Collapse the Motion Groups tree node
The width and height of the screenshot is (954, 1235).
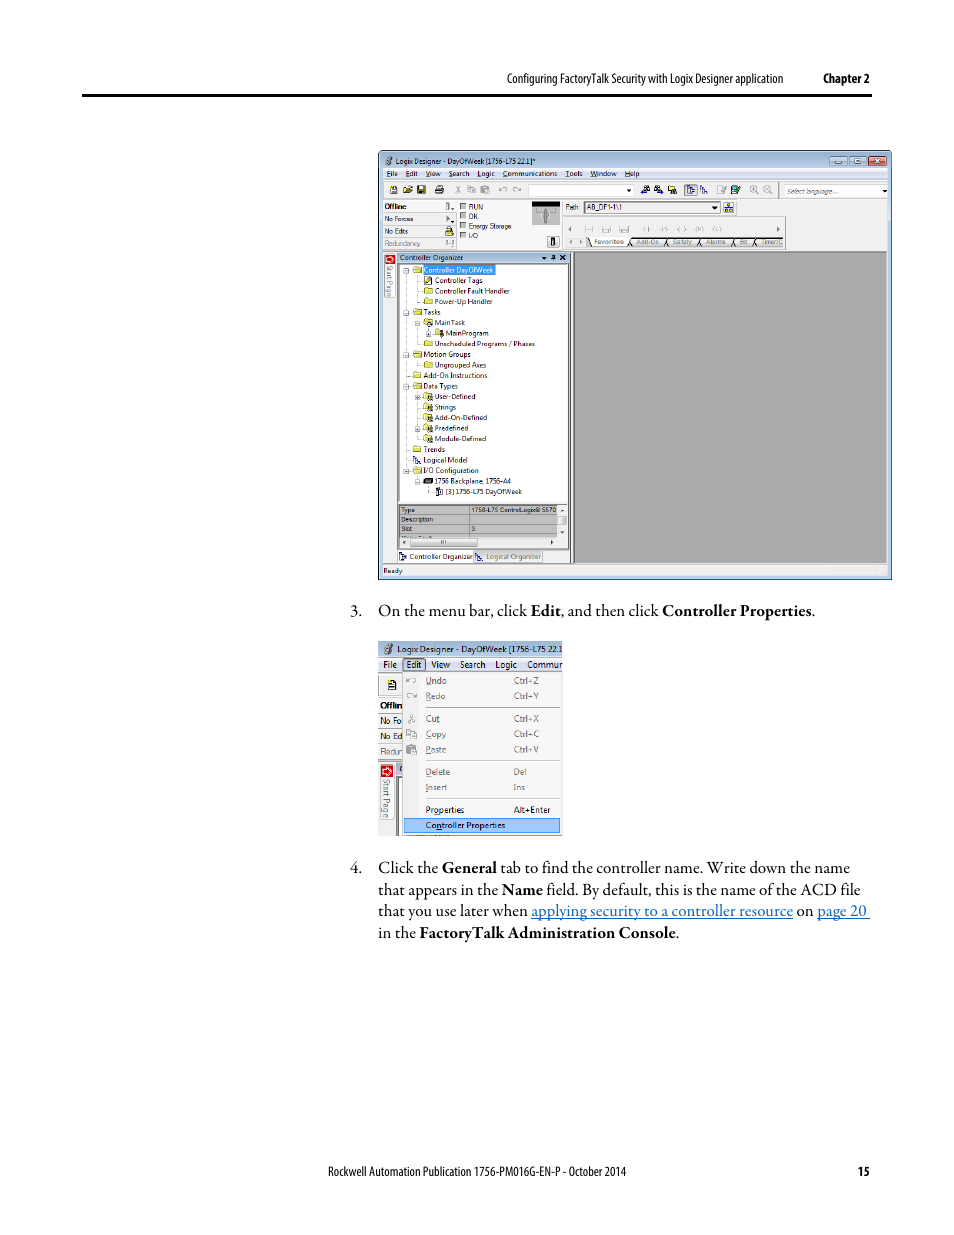point(406,354)
